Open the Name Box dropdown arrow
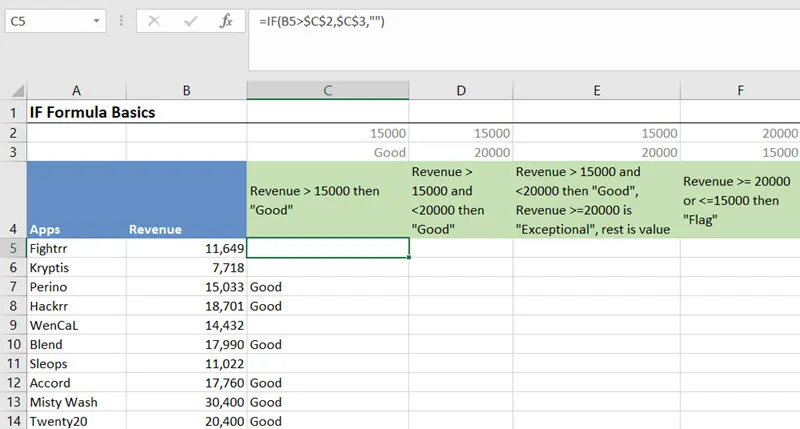The width and height of the screenshot is (800, 429). click(95, 21)
